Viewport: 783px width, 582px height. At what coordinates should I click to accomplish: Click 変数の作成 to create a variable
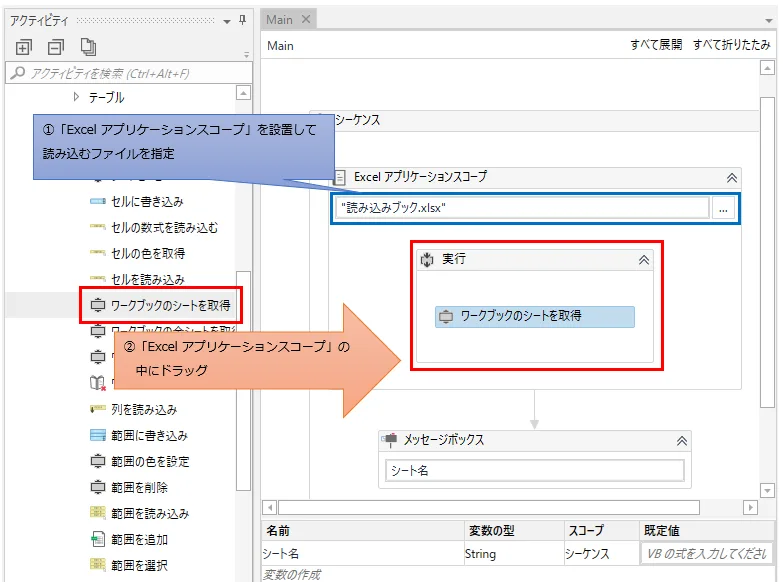(x=292, y=575)
